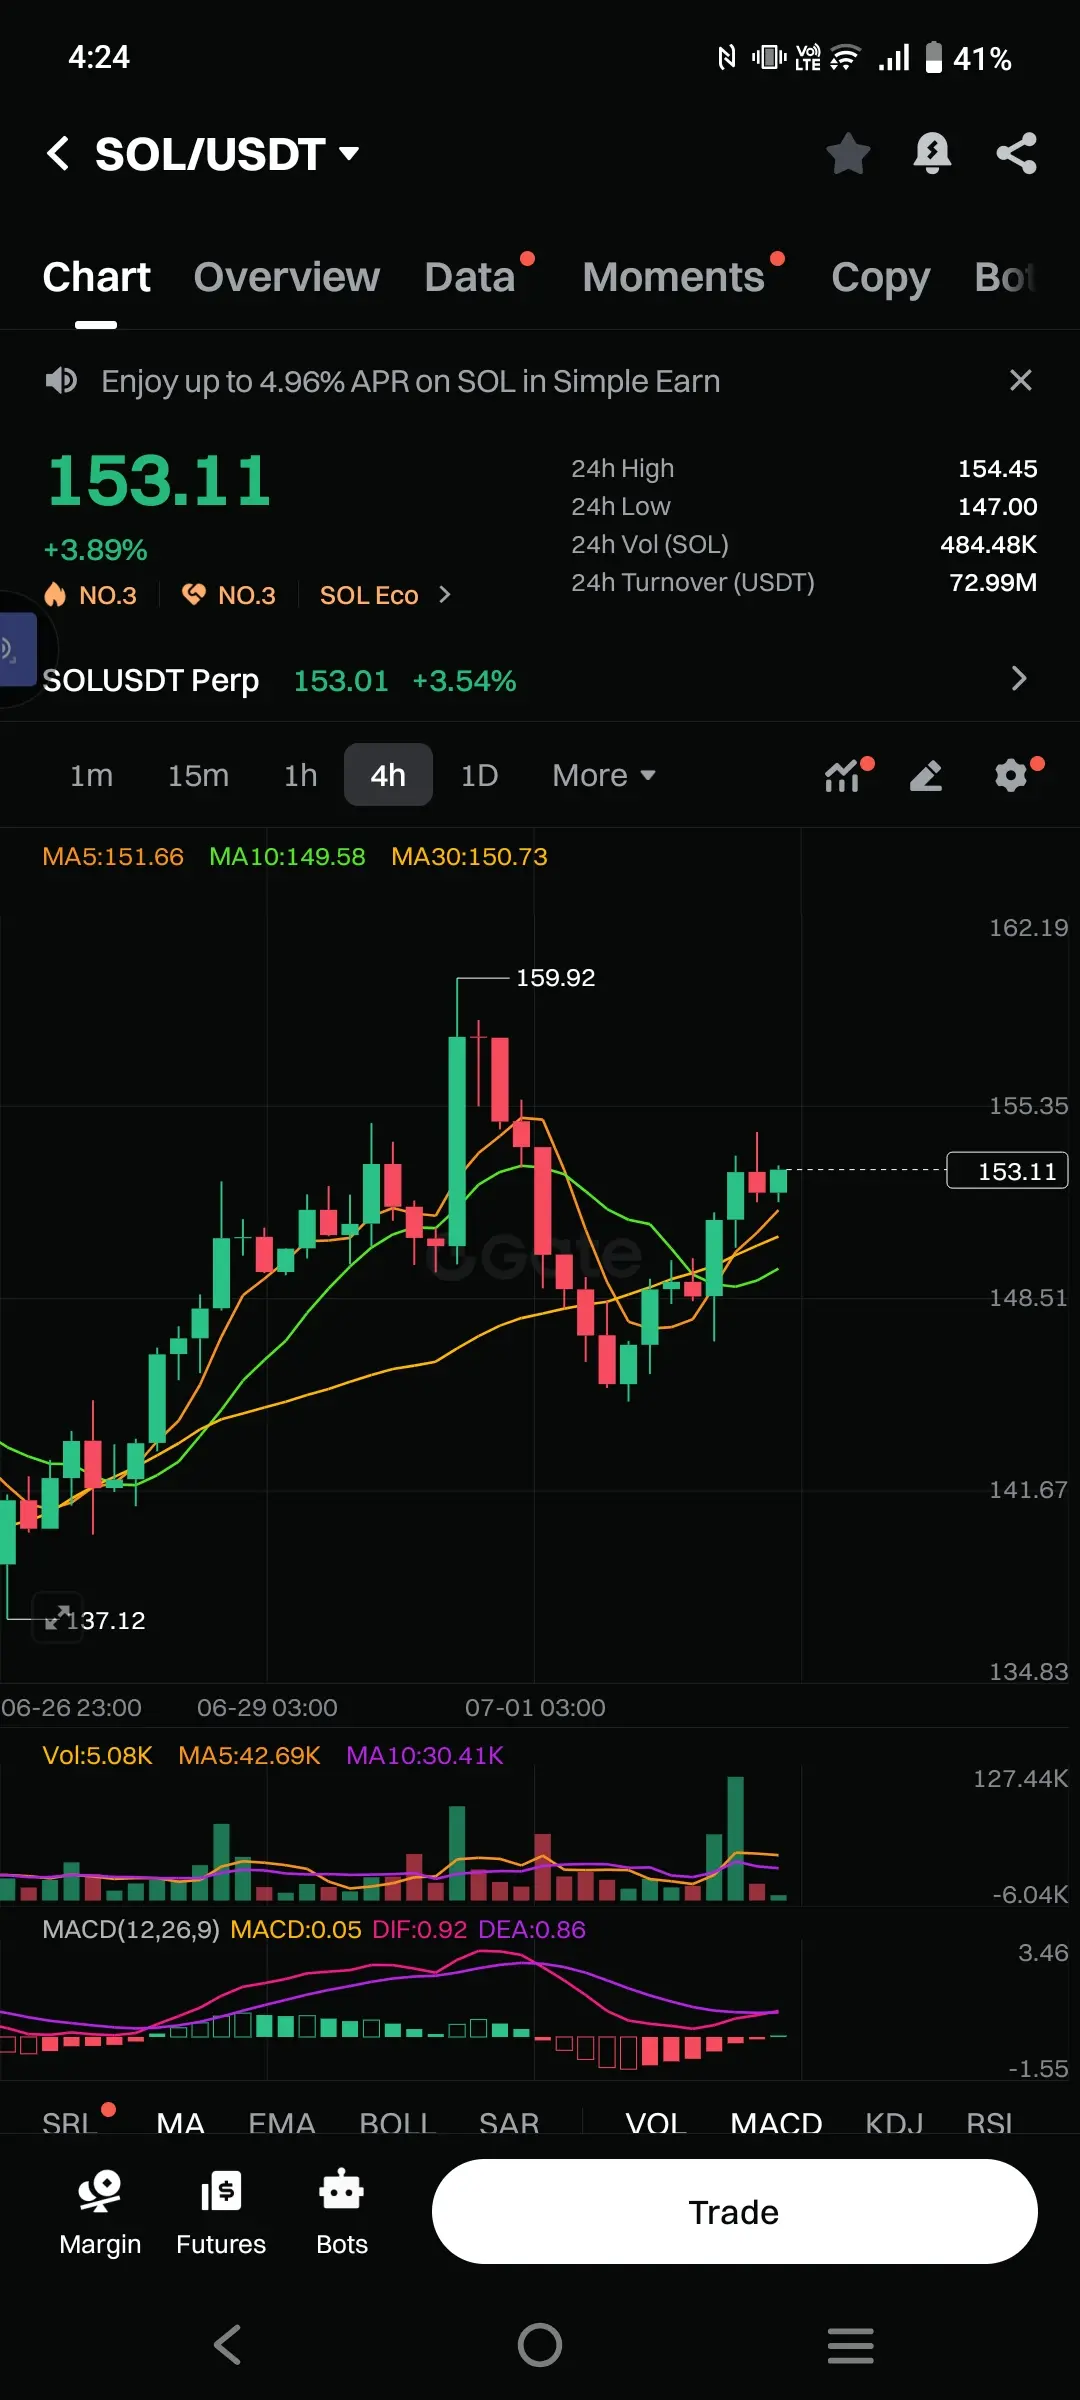The height and width of the screenshot is (2400, 1080).
Task: Open the Simple Earn APR announcement
Action: click(410, 381)
